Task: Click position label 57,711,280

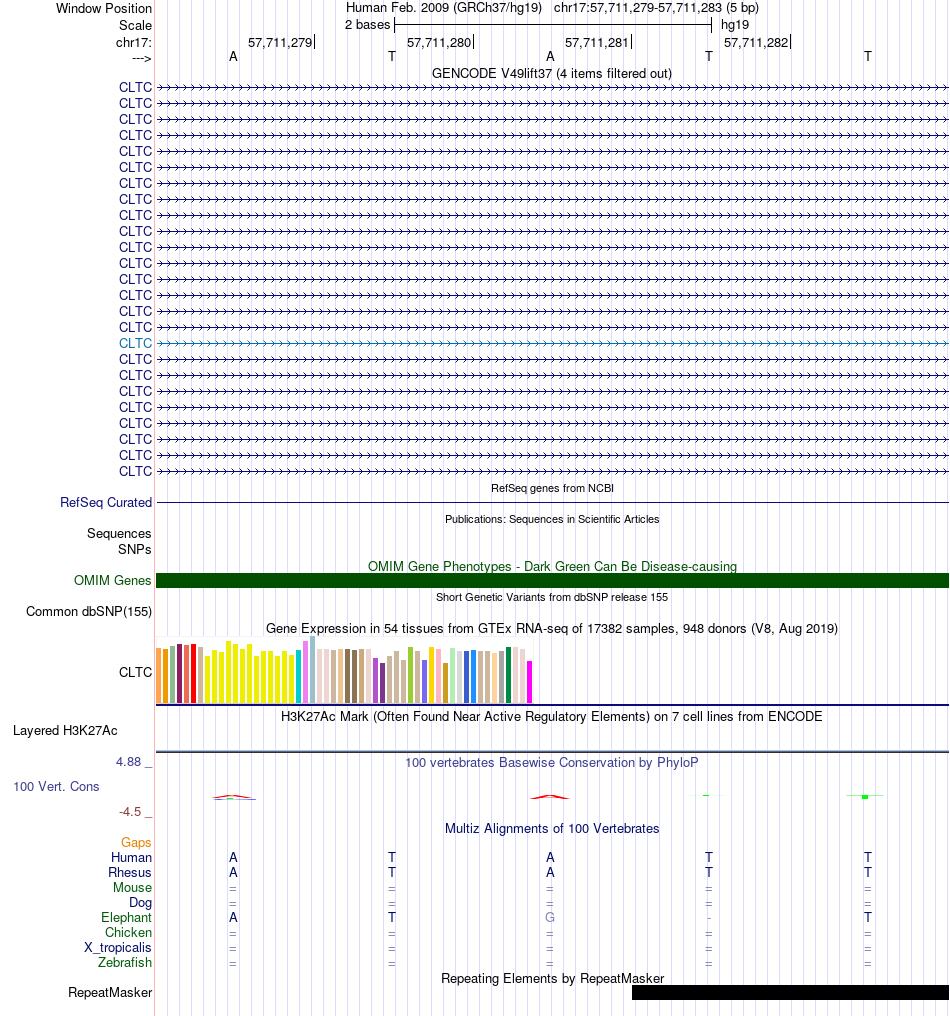Action: [439, 43]
